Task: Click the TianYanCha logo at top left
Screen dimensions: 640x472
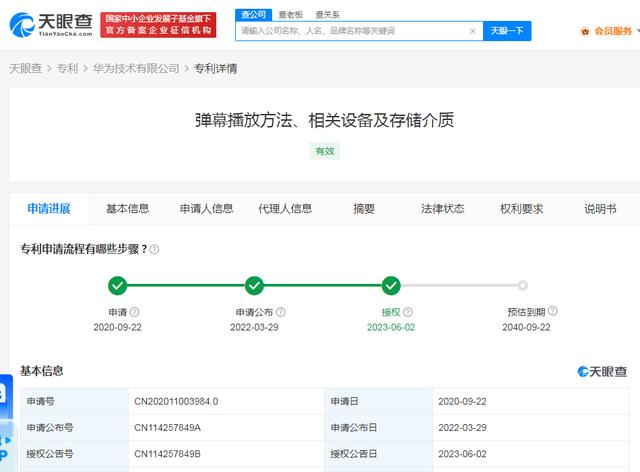Action: (x=51, y=24)
